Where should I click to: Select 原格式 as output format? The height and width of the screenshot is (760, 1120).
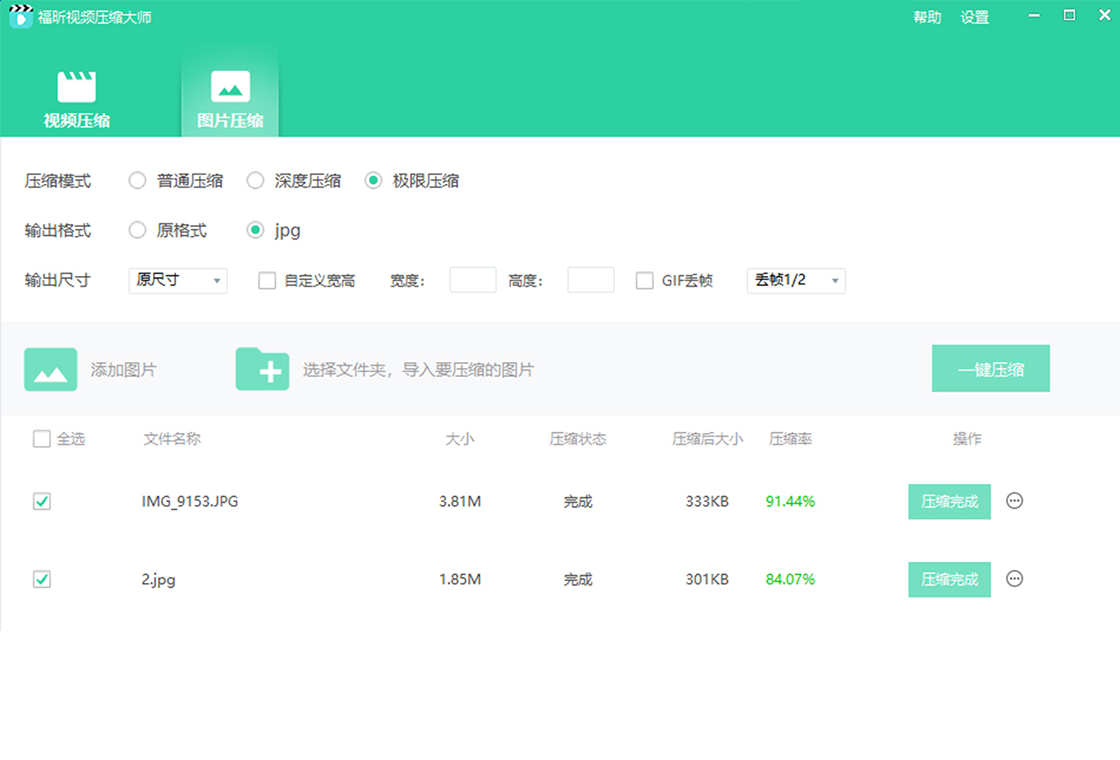click(137, 230)
